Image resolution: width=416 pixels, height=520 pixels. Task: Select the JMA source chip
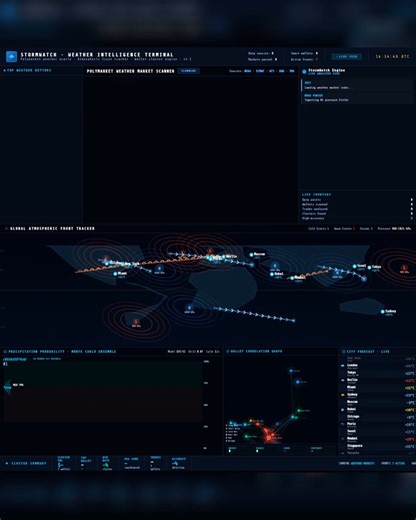tap(292, 71)
